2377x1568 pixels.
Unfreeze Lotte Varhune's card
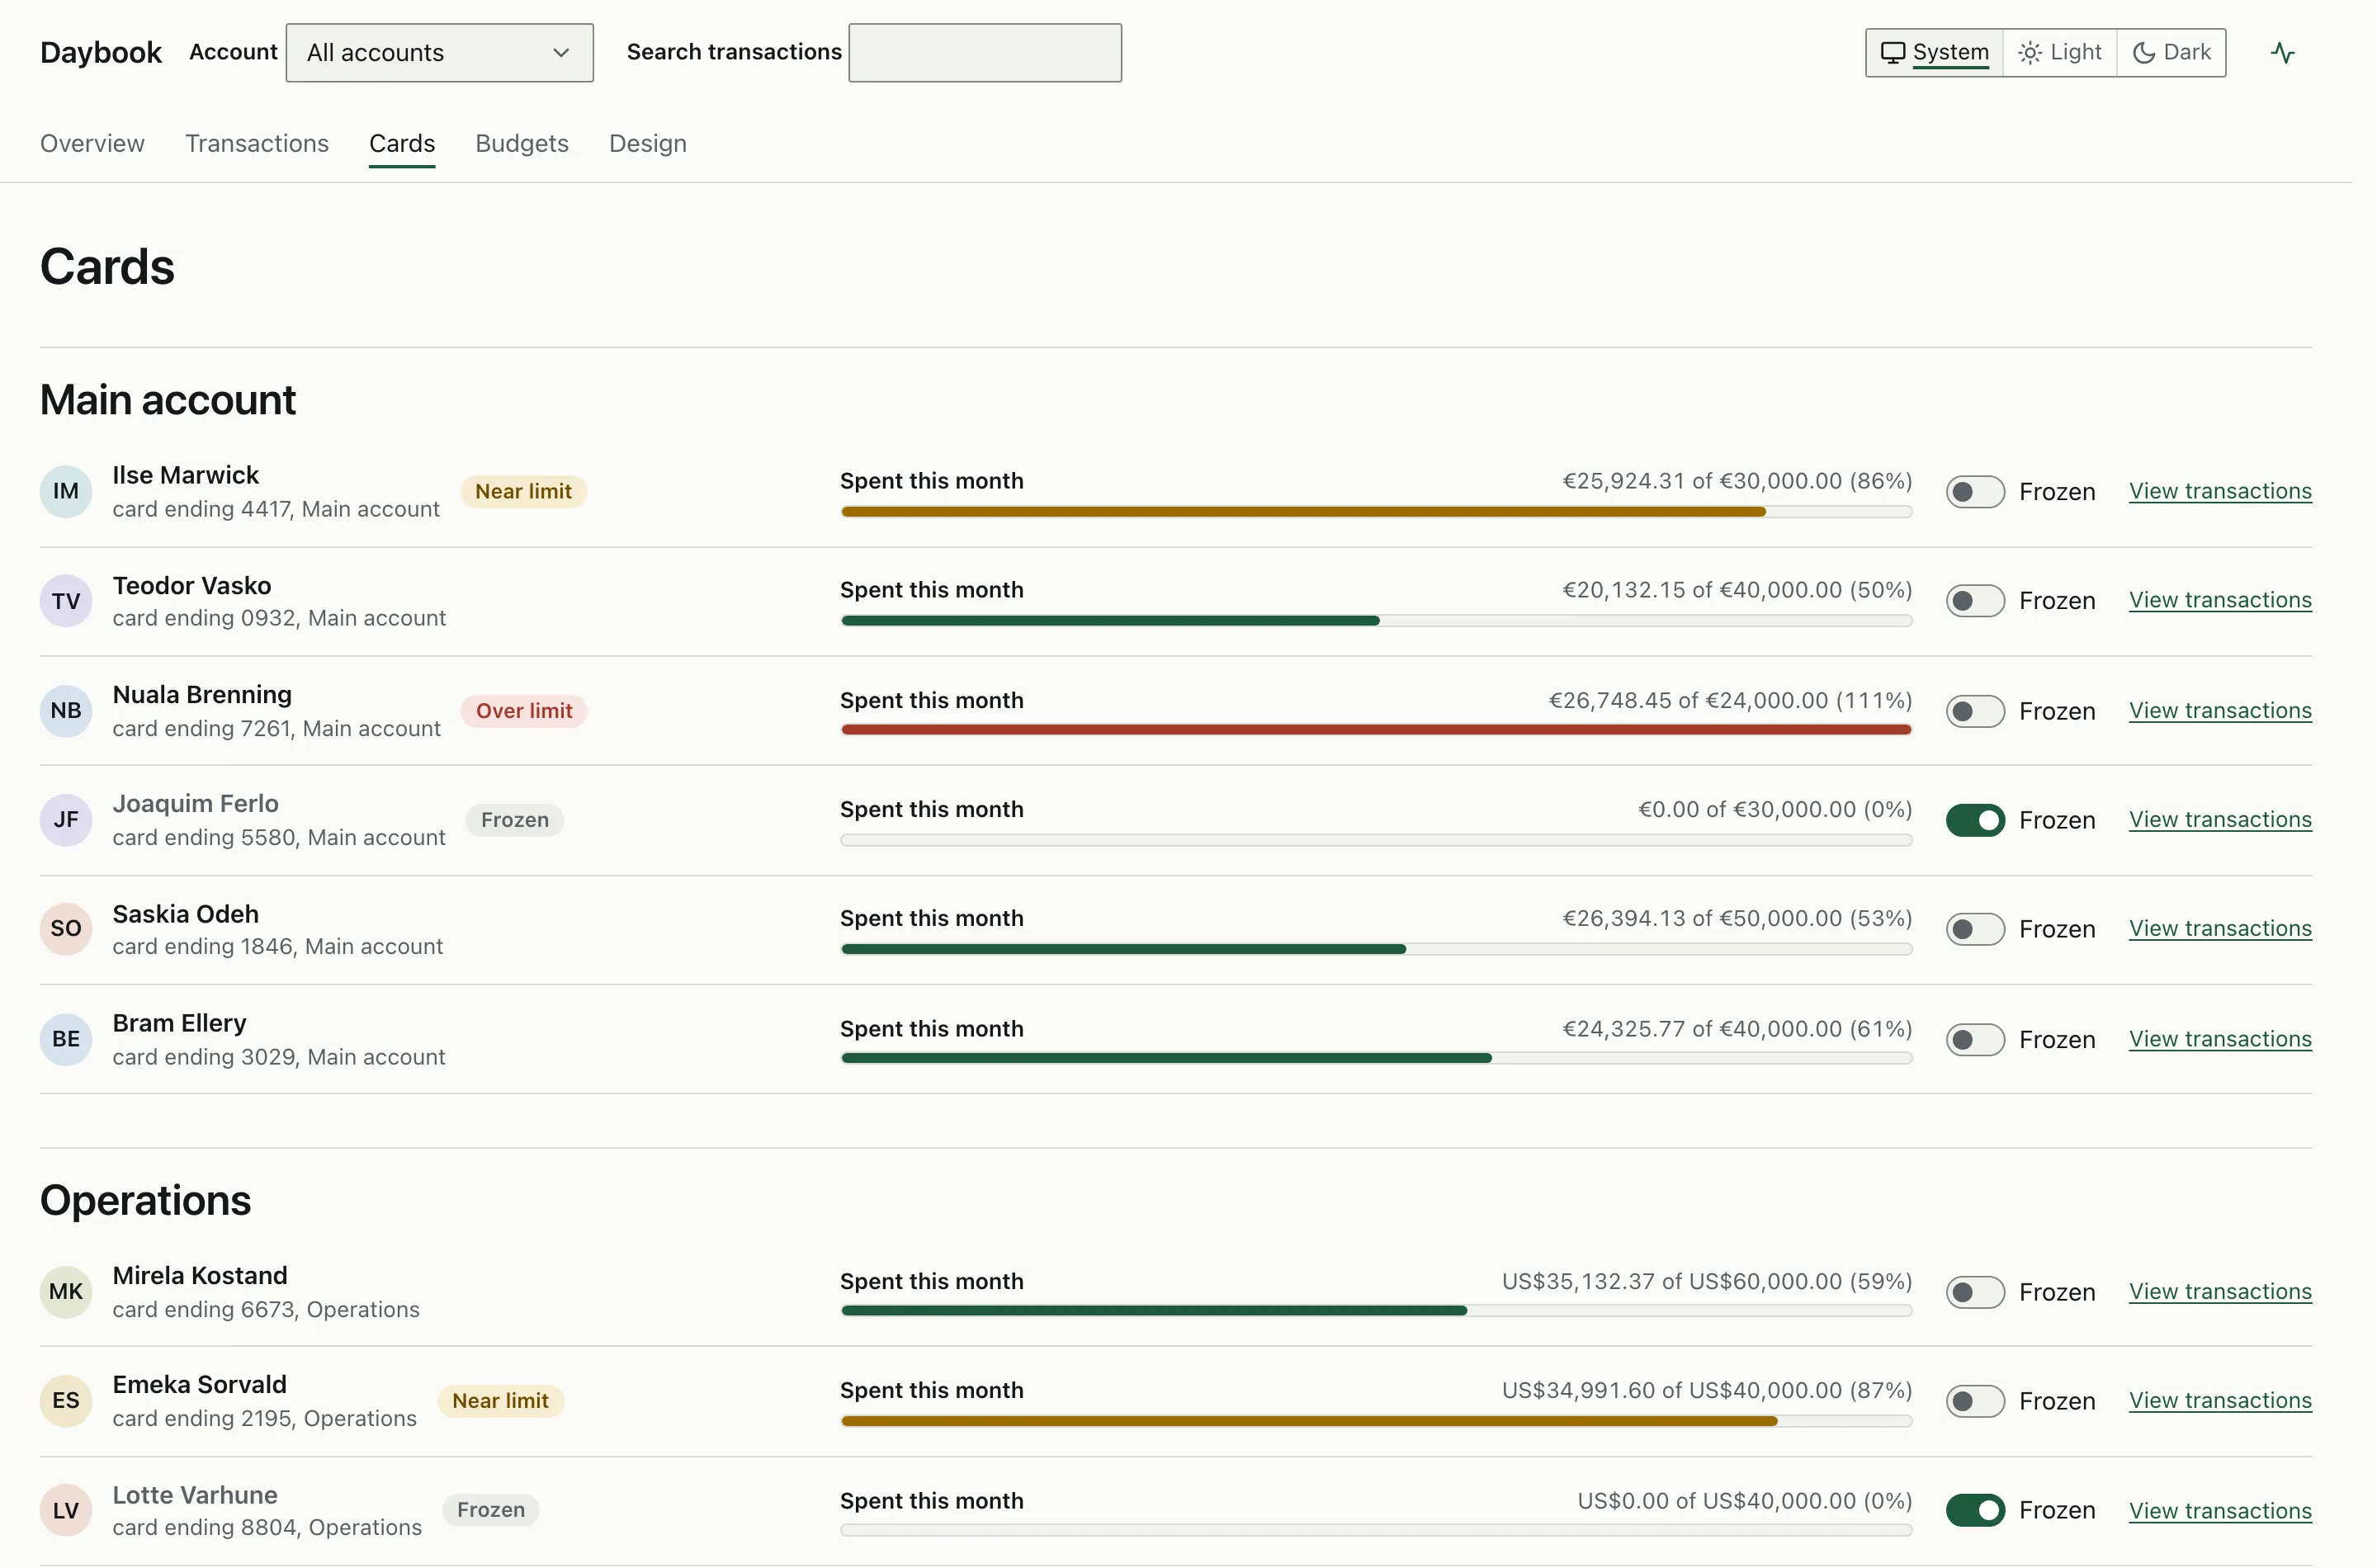coord(1975,1510)
